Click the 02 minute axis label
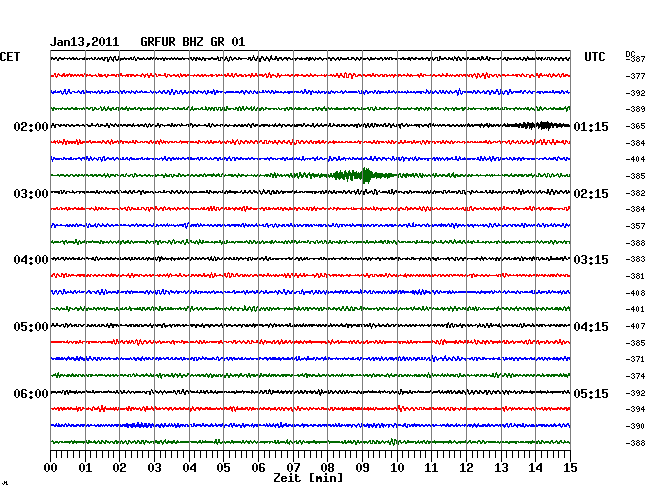 (119, 468)
